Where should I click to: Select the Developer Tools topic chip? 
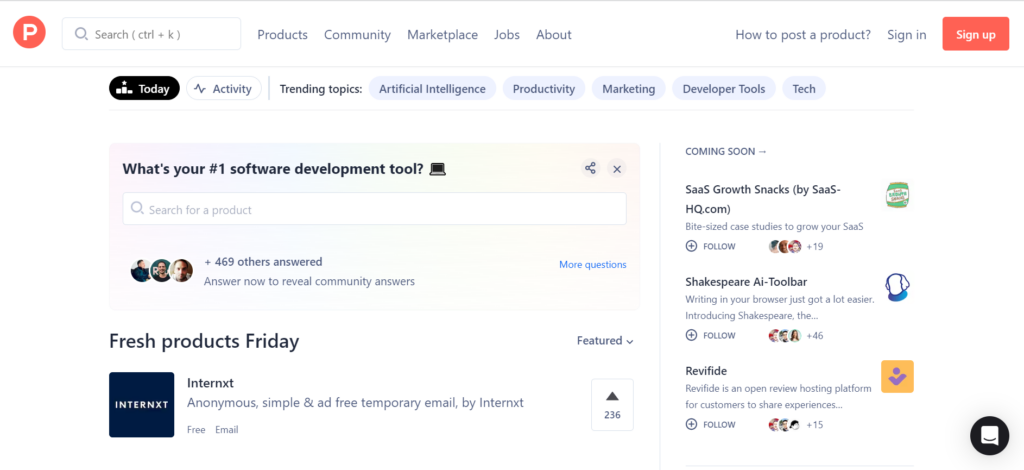(724, 88)
